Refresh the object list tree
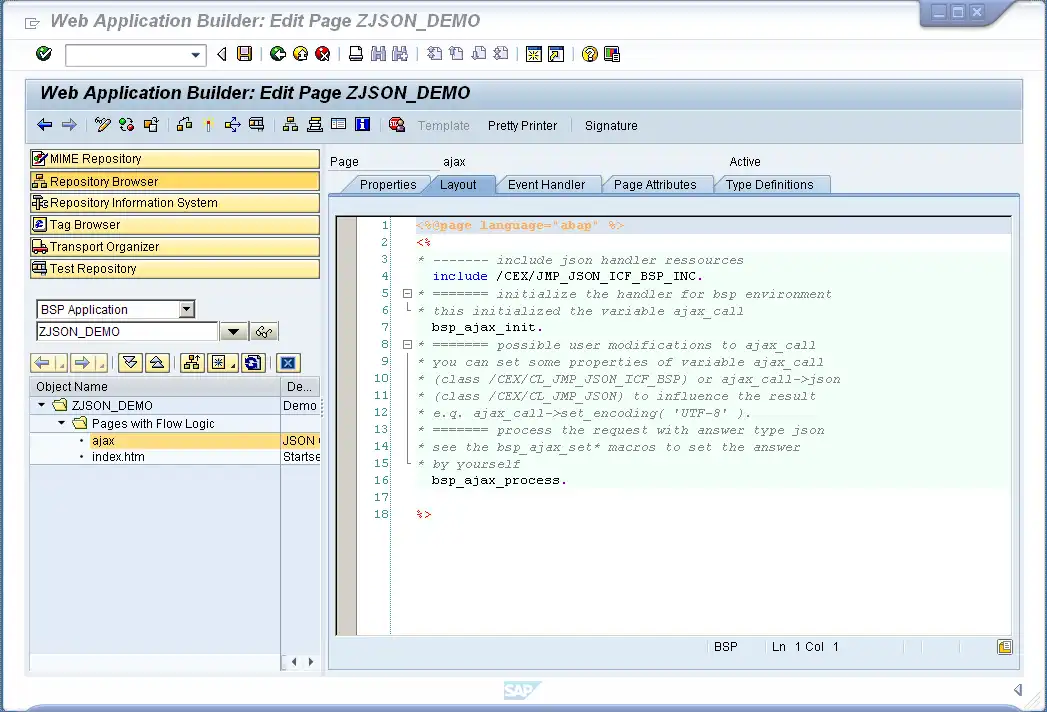 point(253,363)
